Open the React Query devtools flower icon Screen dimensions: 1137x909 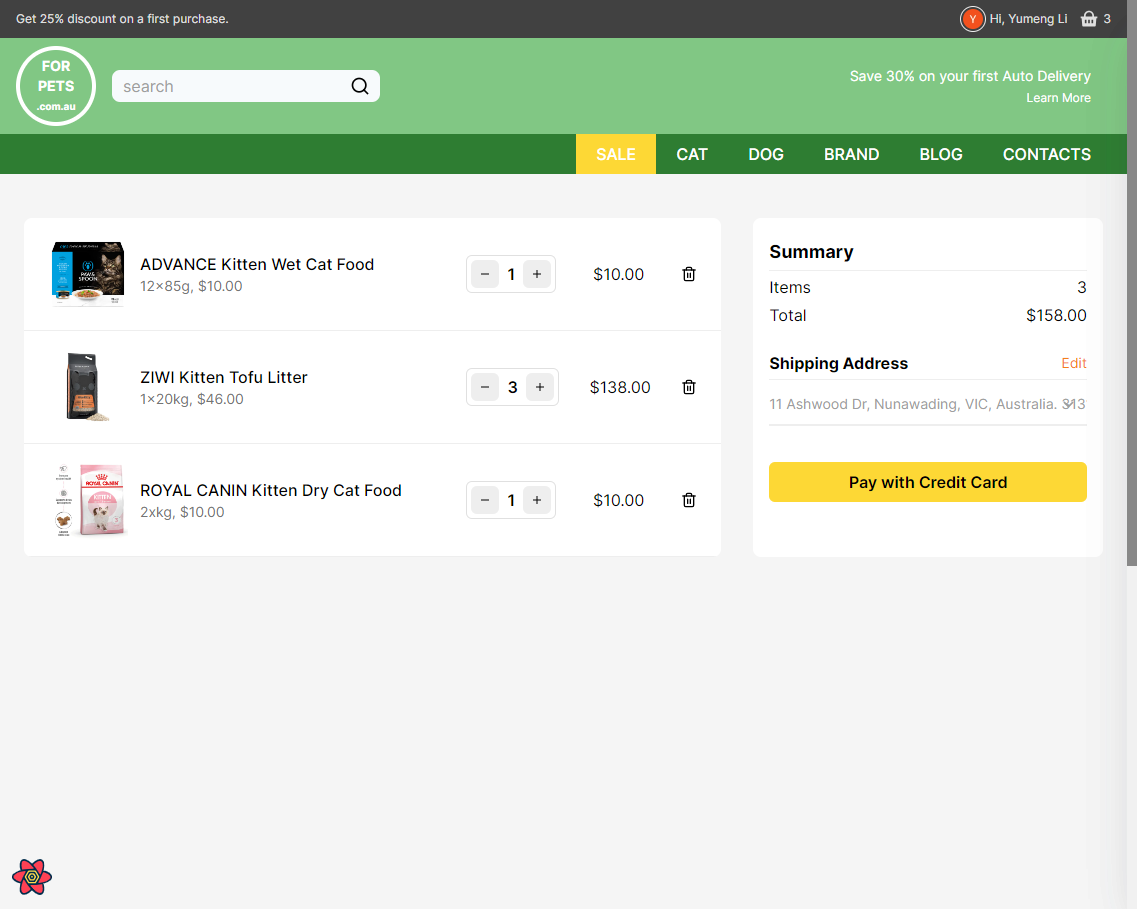32,877
